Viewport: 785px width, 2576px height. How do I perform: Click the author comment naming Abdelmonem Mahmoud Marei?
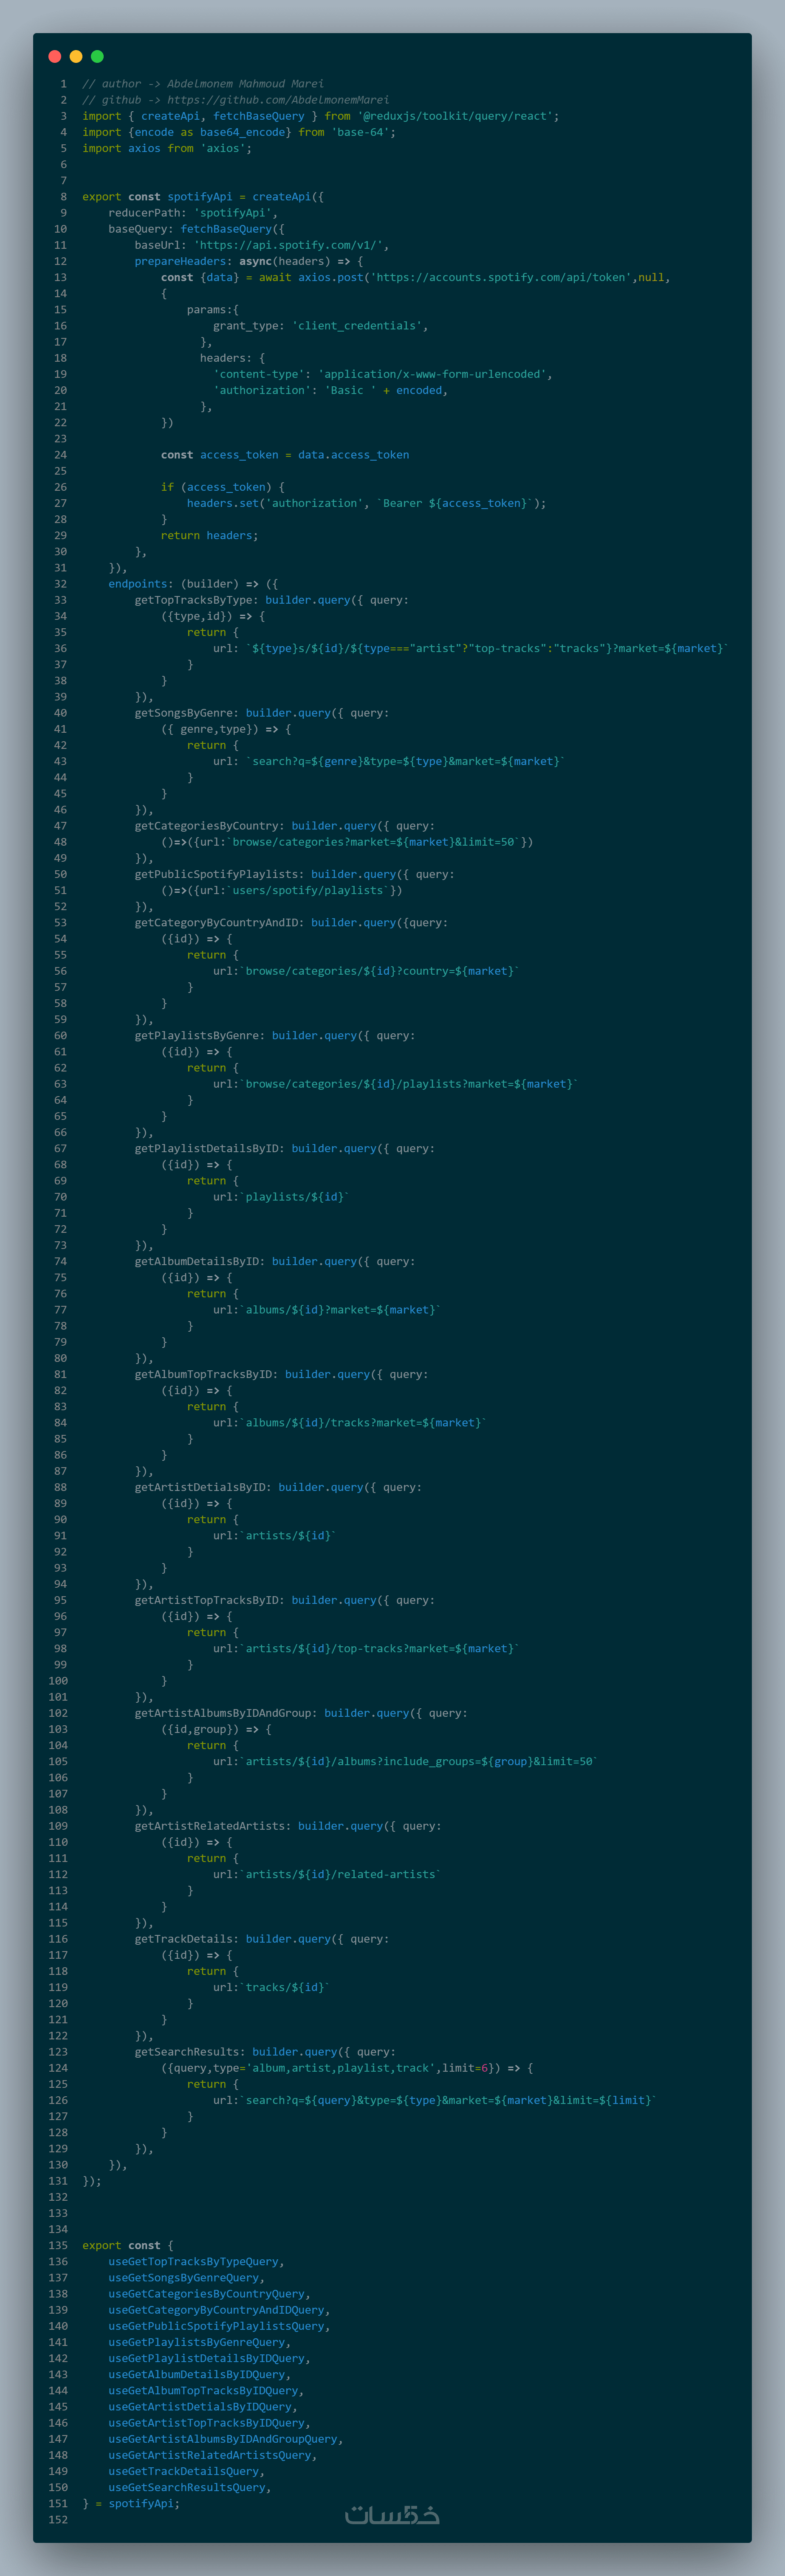[x=203, y=84]
